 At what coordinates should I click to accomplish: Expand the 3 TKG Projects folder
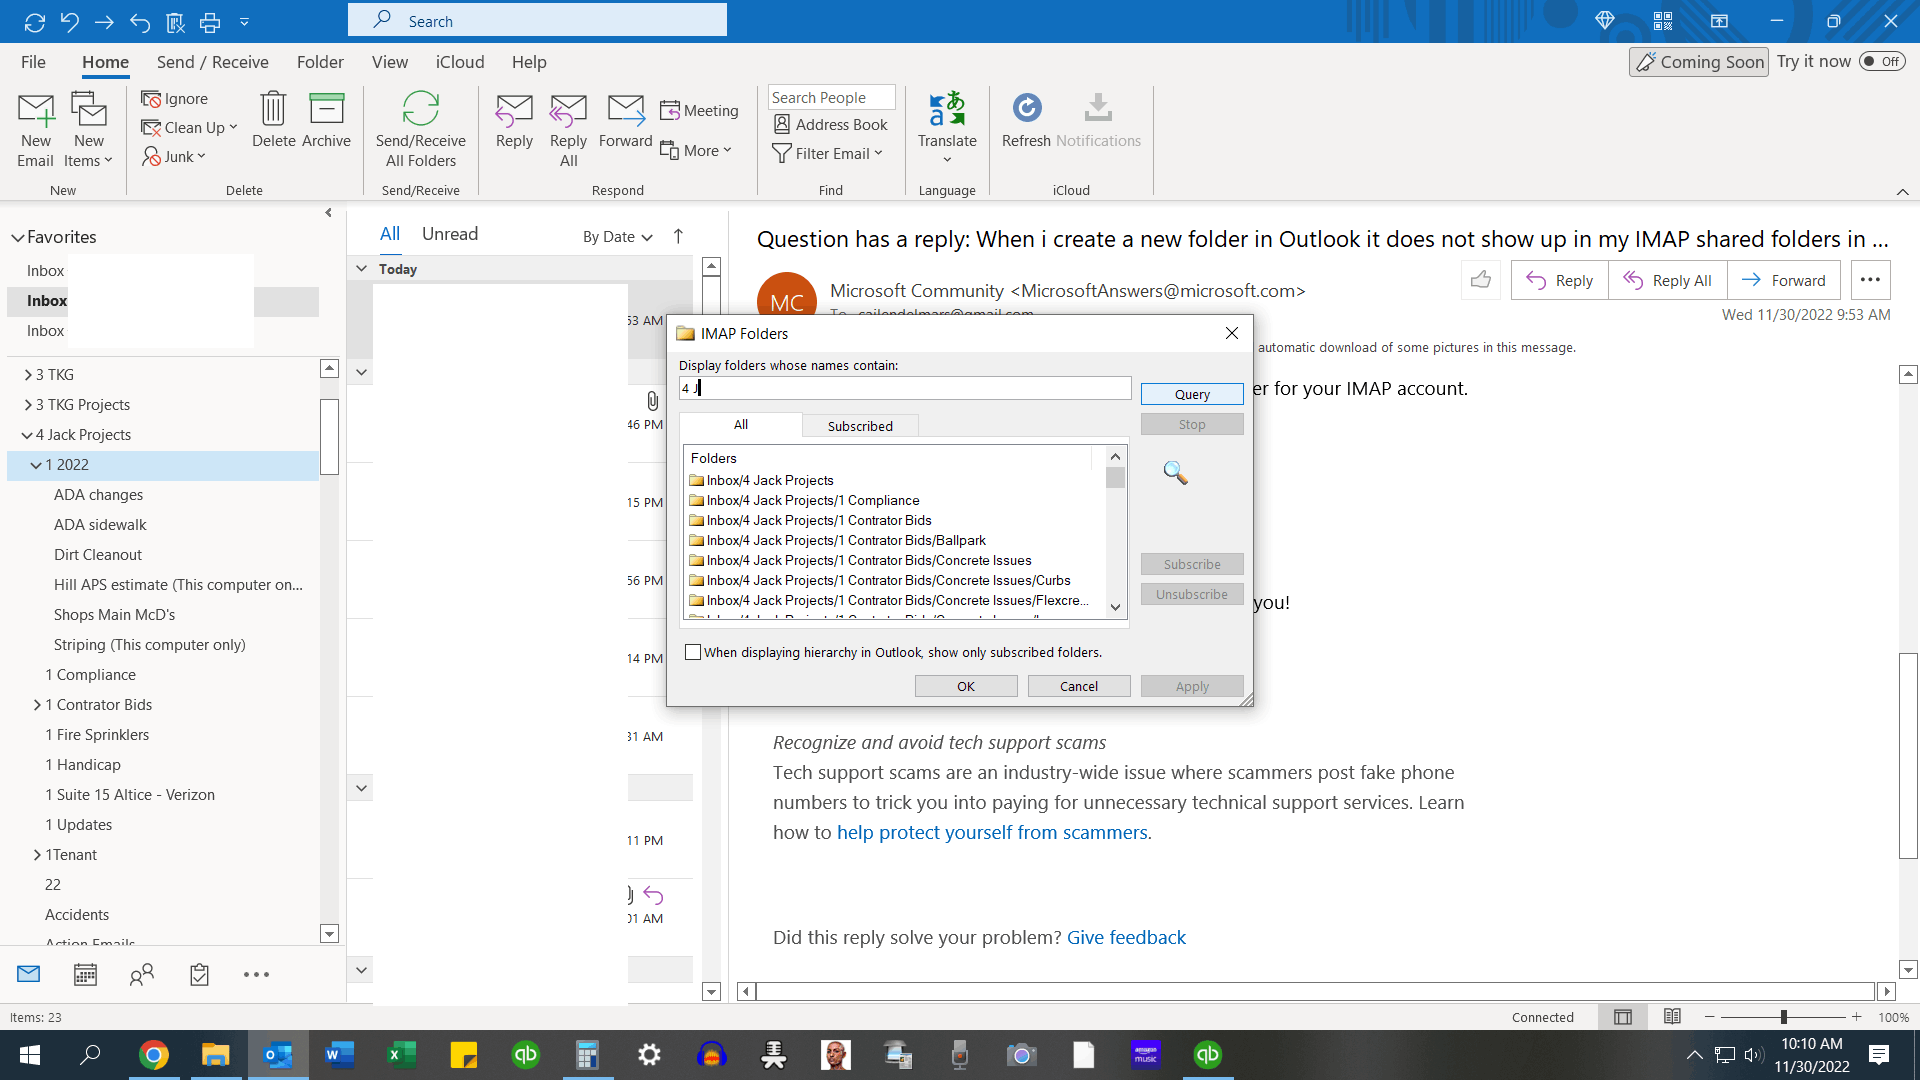[x=27, y=405]
